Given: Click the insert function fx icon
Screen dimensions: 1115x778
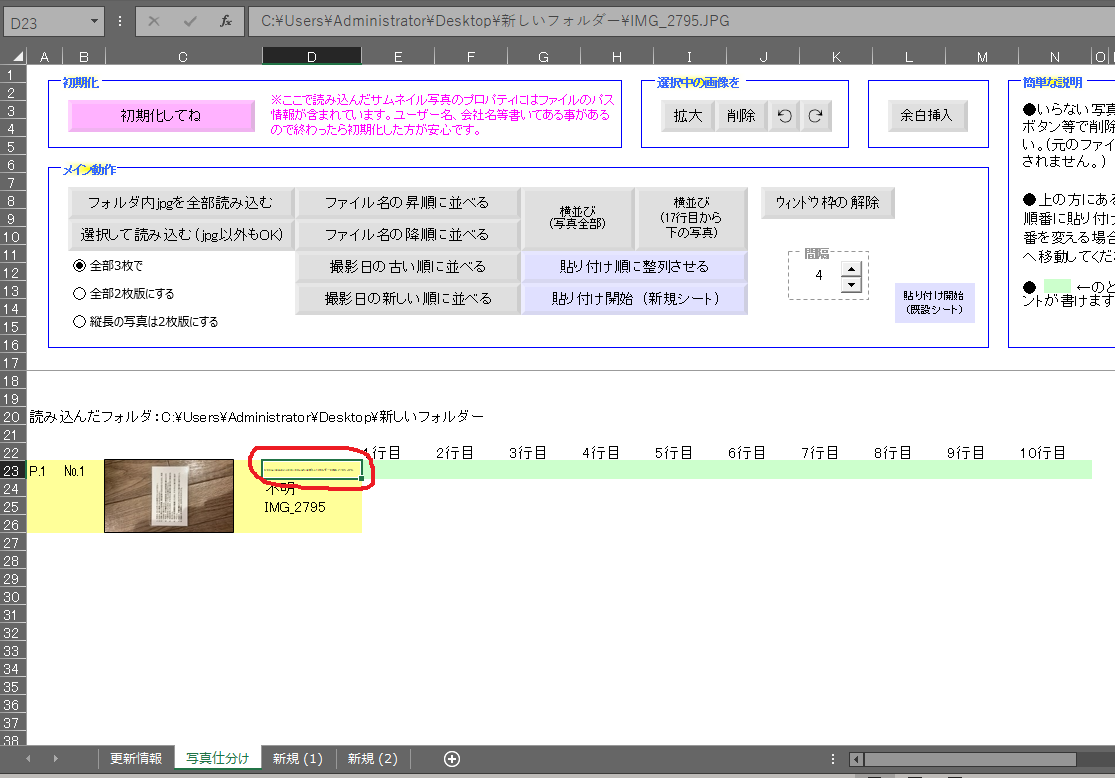Looking at the screenshot, I should click(226, 21).
